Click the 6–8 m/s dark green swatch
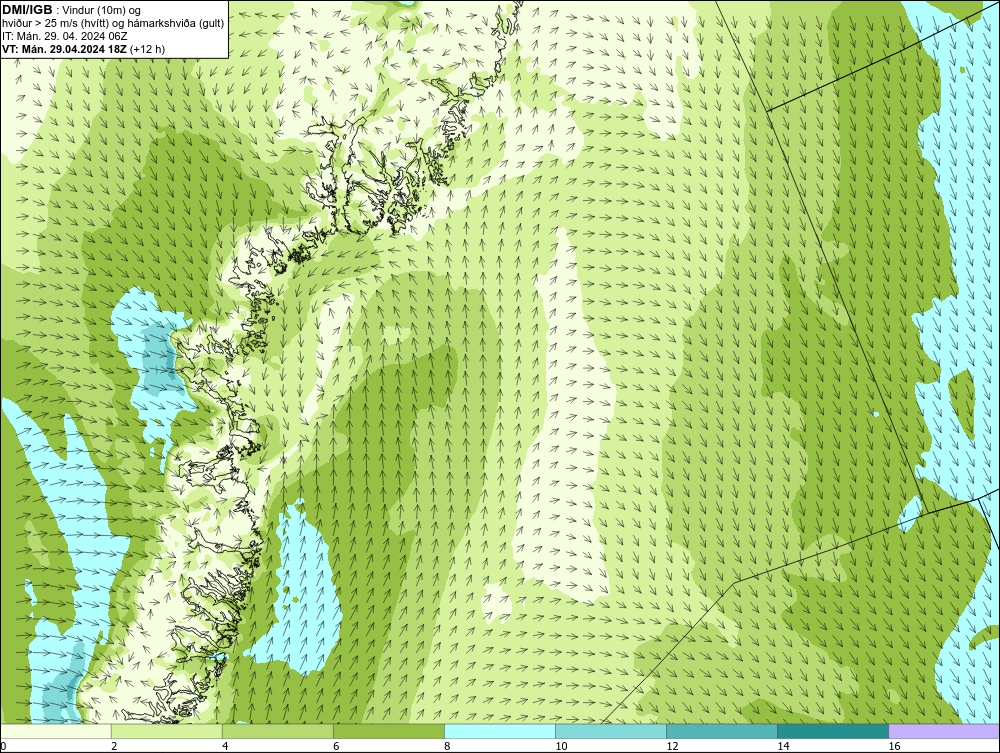The height and width of the screenshot is (753, 1000). [x=388, y=731]
